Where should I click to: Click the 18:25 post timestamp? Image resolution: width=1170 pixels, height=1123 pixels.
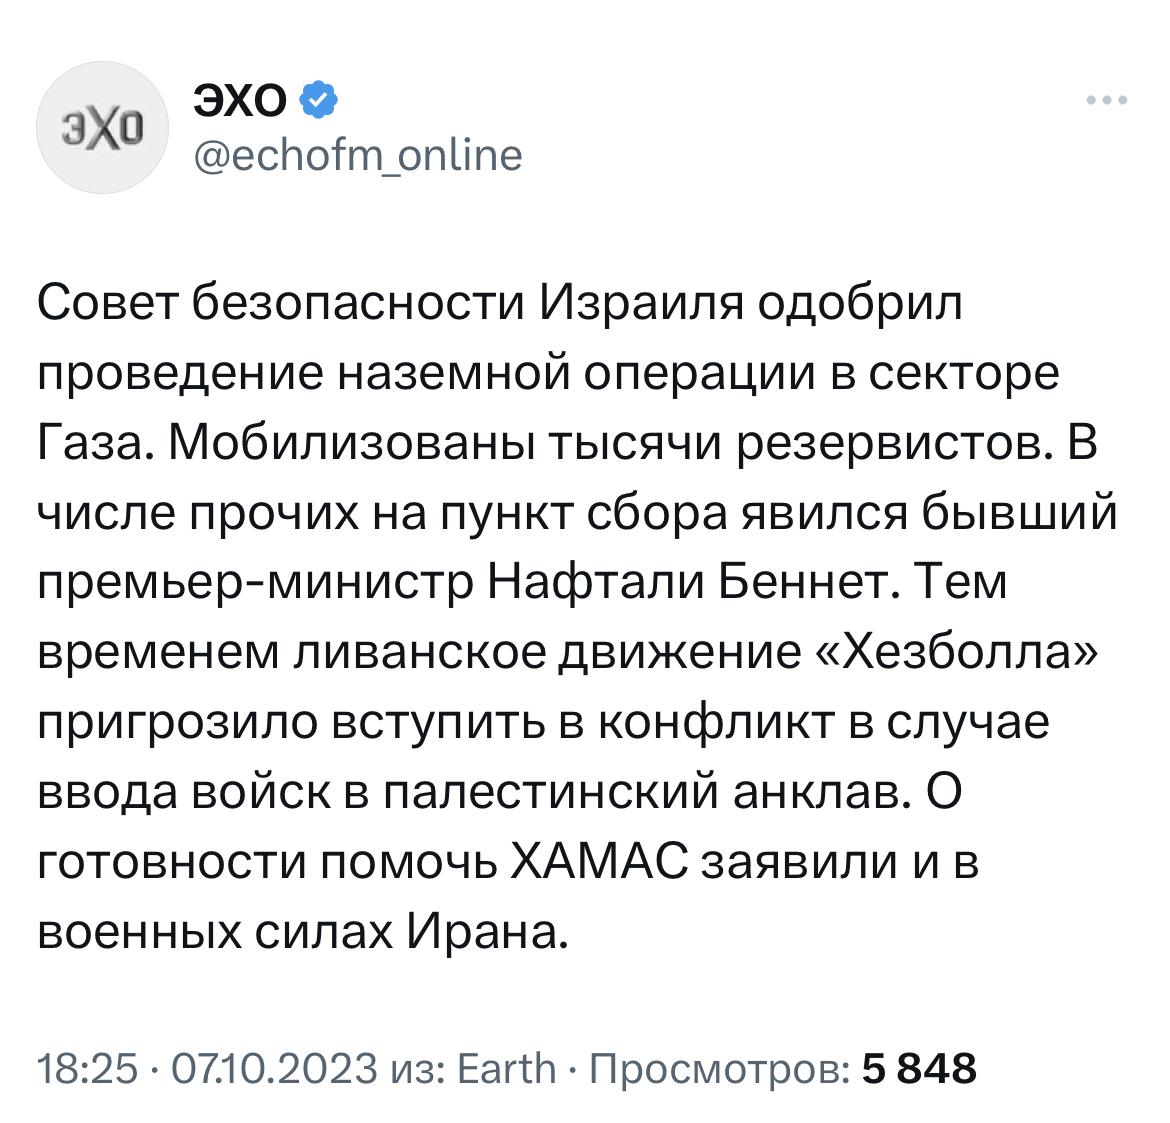point(86,1069)
